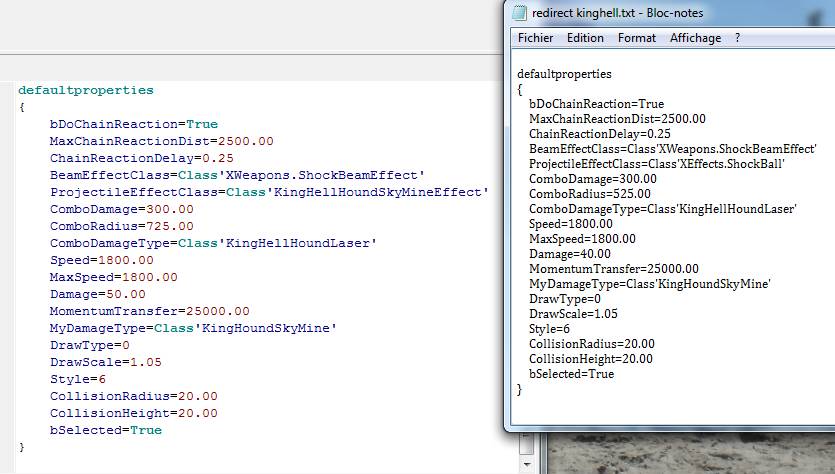
Task: Open the ? help menu
Action: pyautogui.click(x=738, y=38)
